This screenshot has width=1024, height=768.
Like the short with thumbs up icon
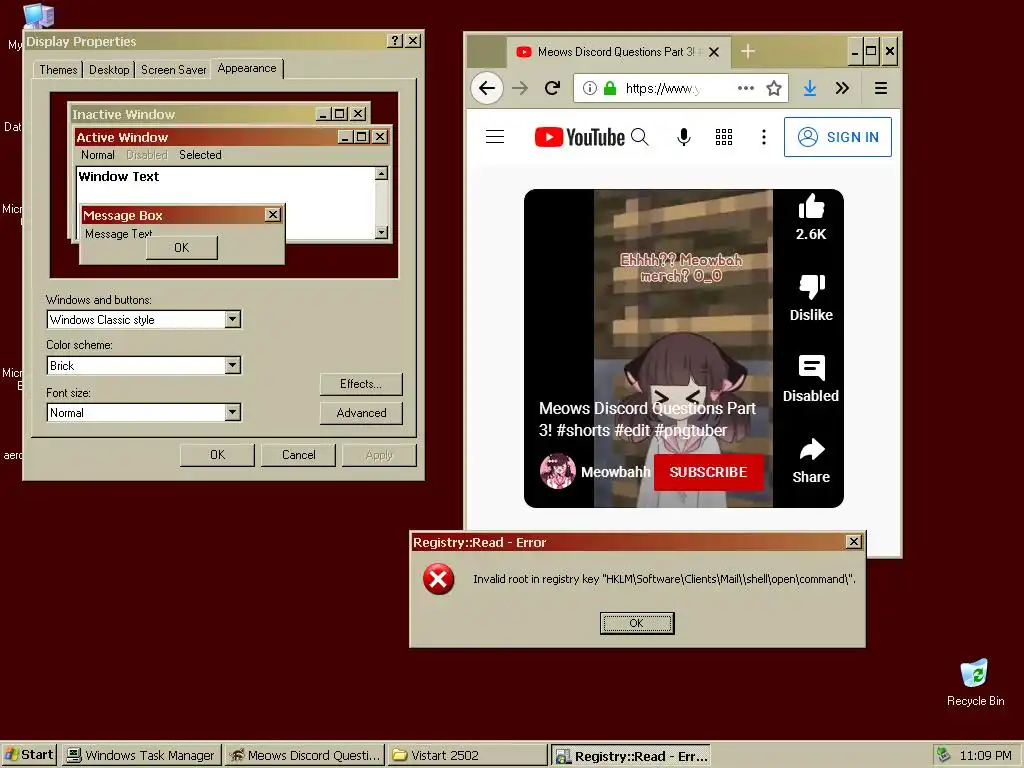click(811, 206)
